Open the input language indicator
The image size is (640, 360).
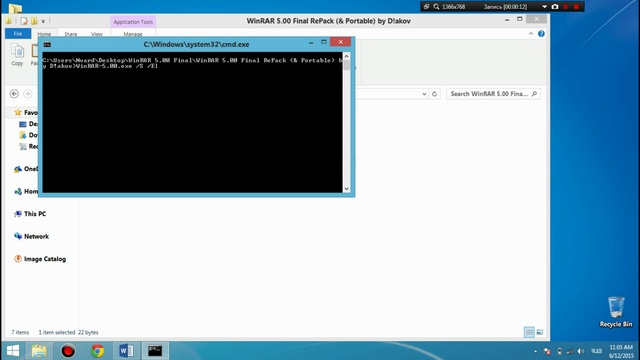(x=596, y=351)
